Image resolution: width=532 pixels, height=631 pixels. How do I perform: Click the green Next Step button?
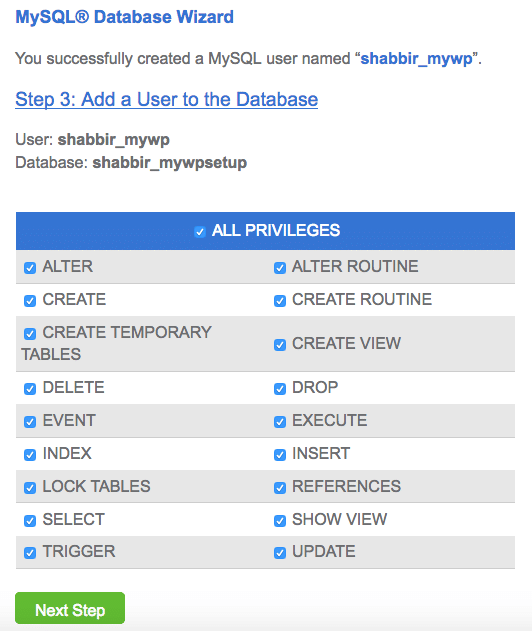(70, 608)
